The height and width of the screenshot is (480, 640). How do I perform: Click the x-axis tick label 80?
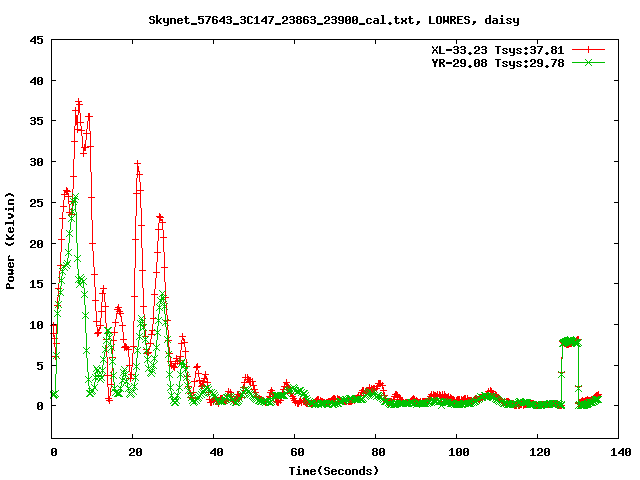coord(378,452)
